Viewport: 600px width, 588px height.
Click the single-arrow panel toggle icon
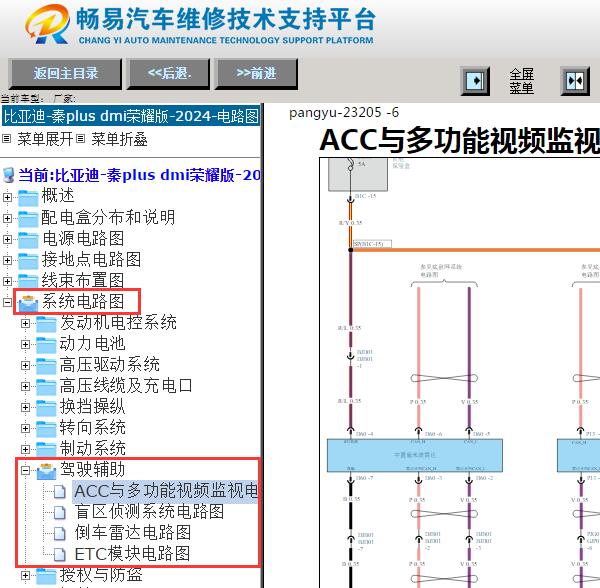point(475,81)
